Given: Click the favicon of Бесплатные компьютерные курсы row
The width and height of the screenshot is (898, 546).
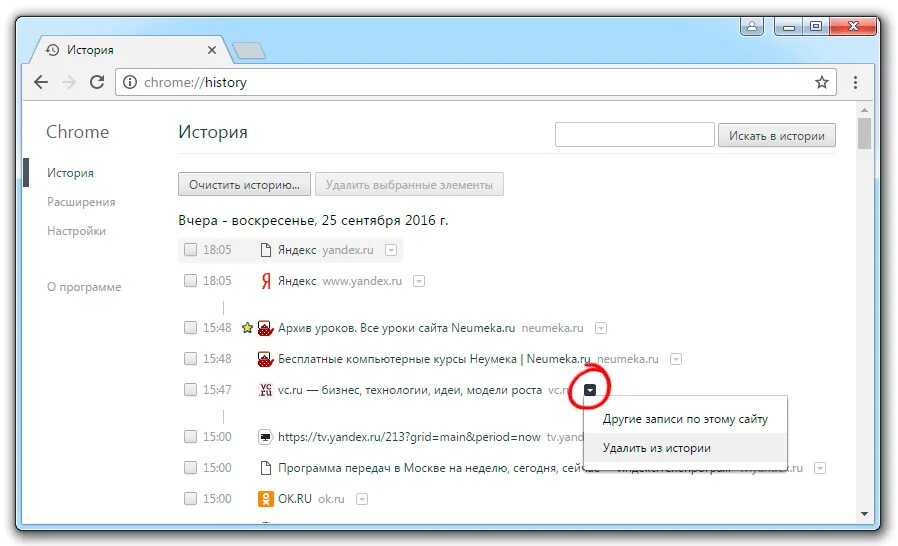Looking at the screenshot, I should [265, 359].
